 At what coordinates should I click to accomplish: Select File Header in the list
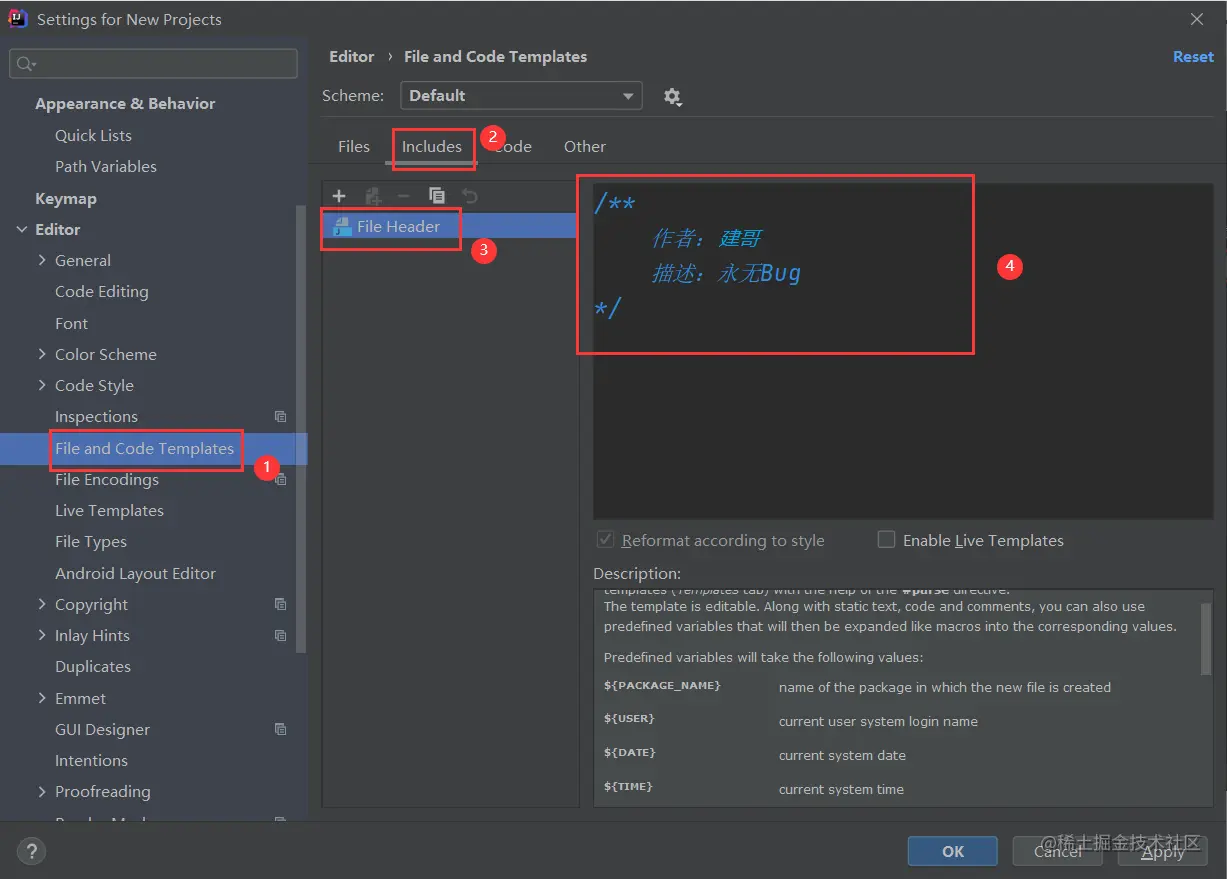click(x=449, y=227)
